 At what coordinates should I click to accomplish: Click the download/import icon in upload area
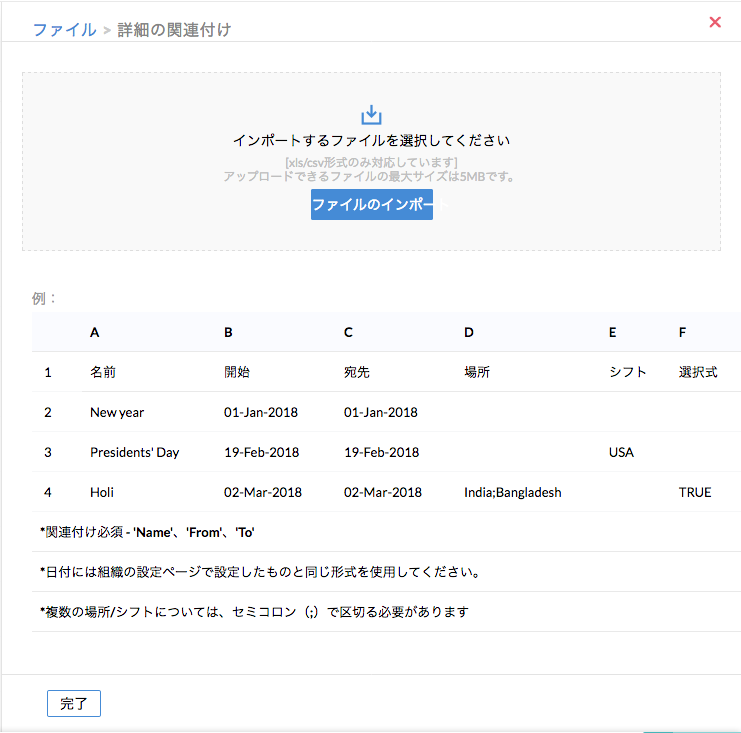point(372,115)
